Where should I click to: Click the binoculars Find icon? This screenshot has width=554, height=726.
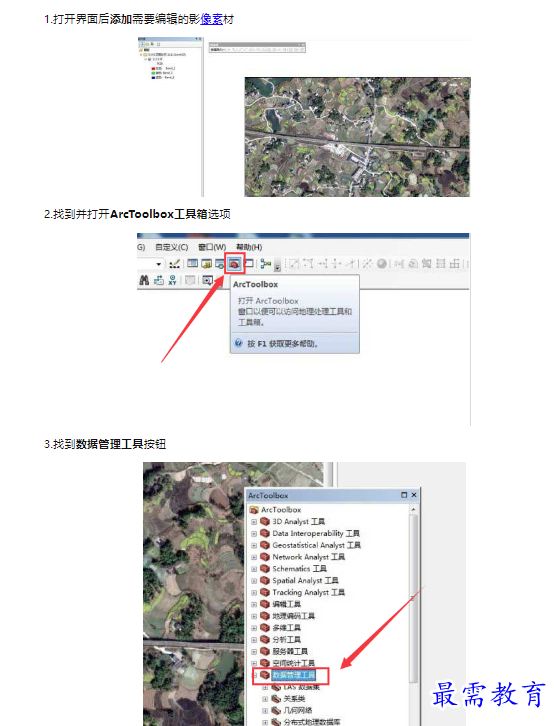pyautogui.click(x=144, y=280)
